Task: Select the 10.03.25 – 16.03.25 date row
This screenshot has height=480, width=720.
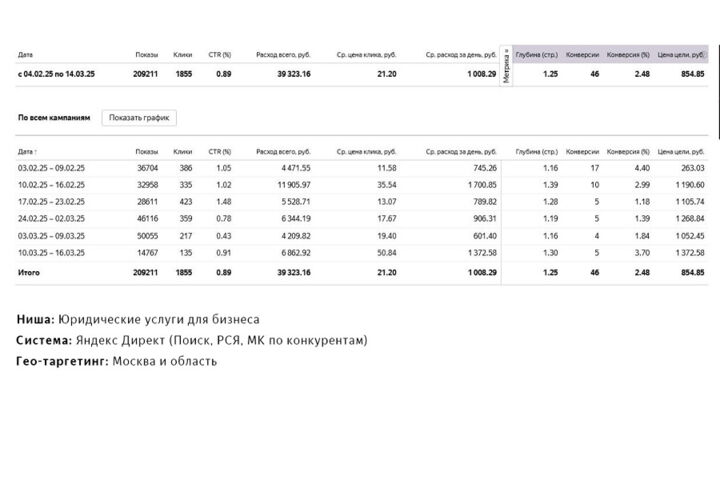Action: (361, 253)
